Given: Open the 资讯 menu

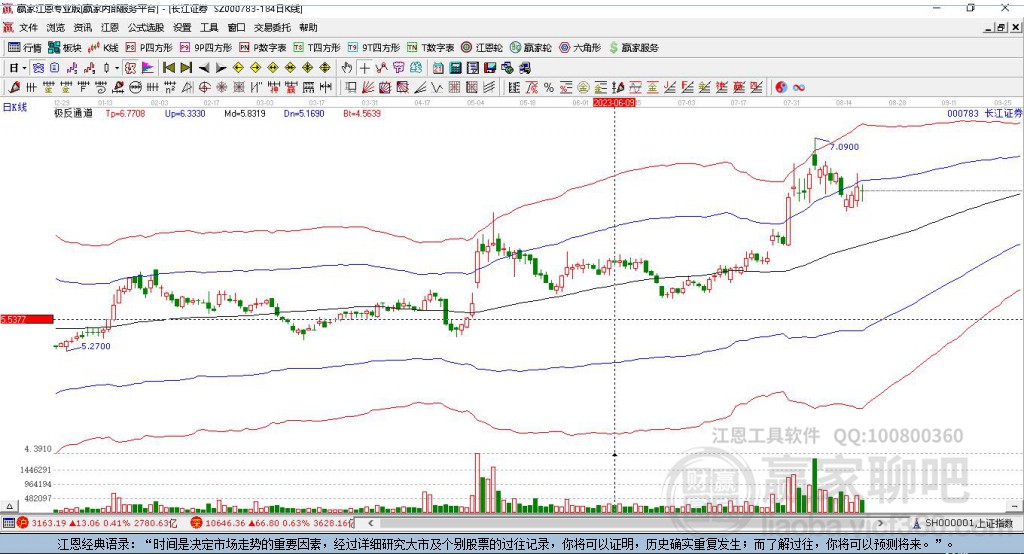Looking at the screenshot, I should coord(83,27).
